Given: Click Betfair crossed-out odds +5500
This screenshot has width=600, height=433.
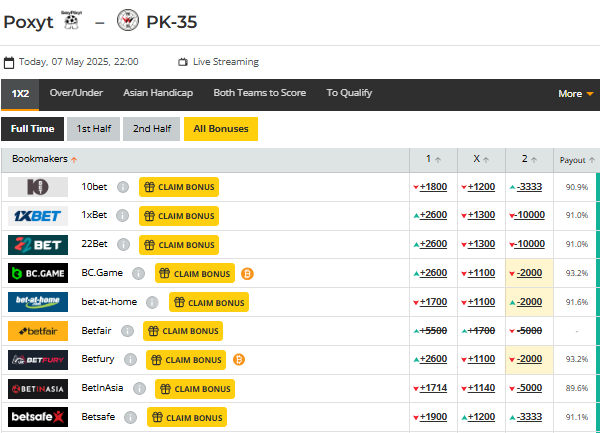Looking at the screenshot, I should click(x=433, y=330).
